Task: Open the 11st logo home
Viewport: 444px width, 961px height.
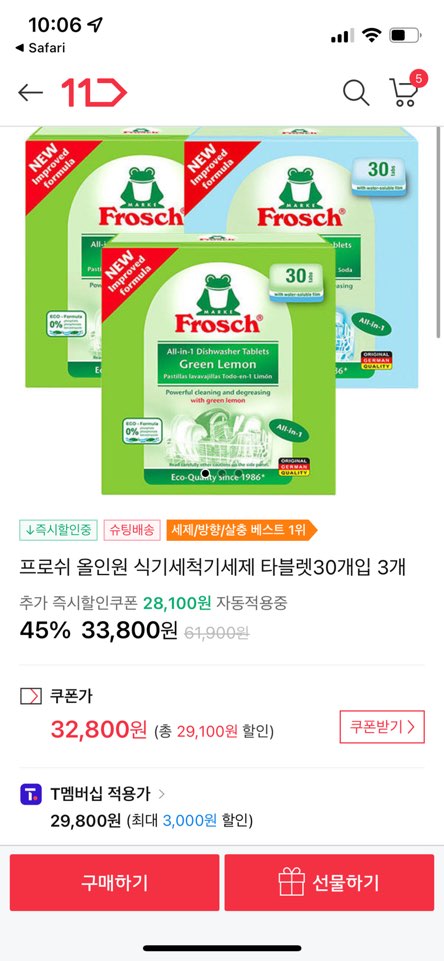Action: point(94,93)
